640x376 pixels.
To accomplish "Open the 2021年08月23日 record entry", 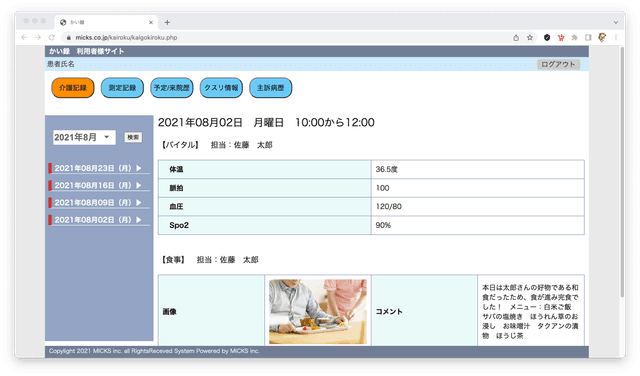I will [98, 168].
